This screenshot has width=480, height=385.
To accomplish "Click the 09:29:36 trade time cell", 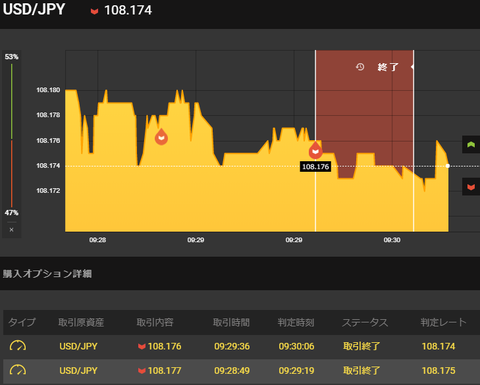I will point(232,346).
